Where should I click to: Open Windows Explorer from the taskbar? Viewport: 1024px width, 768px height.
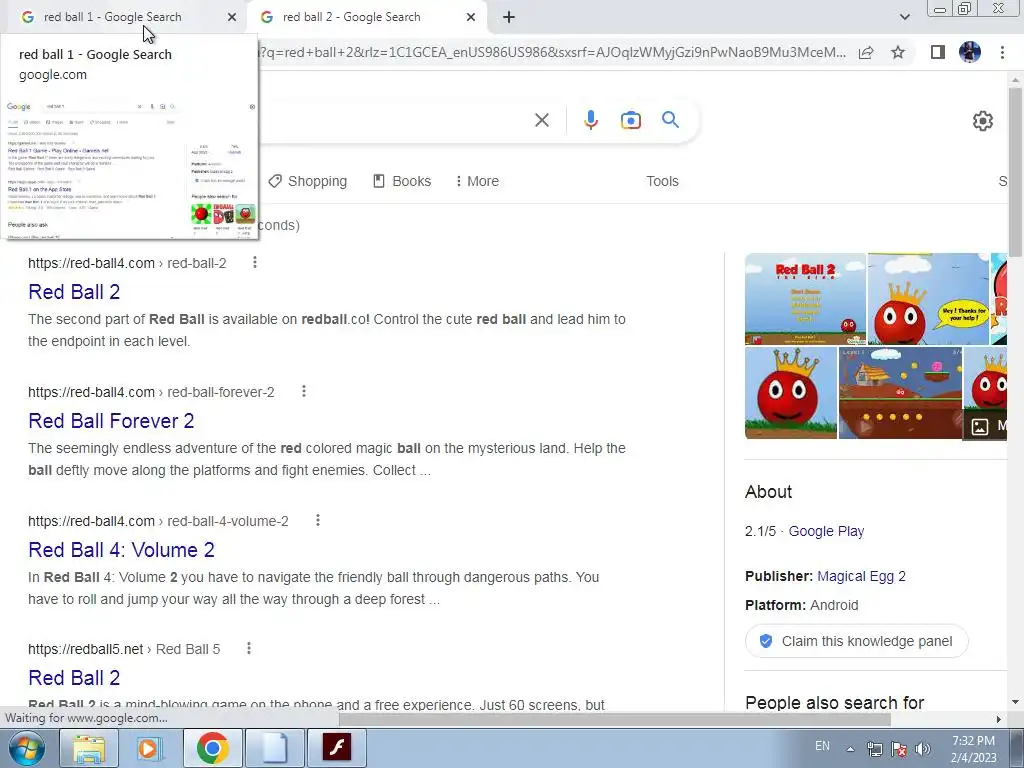pyautogui.click(x=89, y=748)
